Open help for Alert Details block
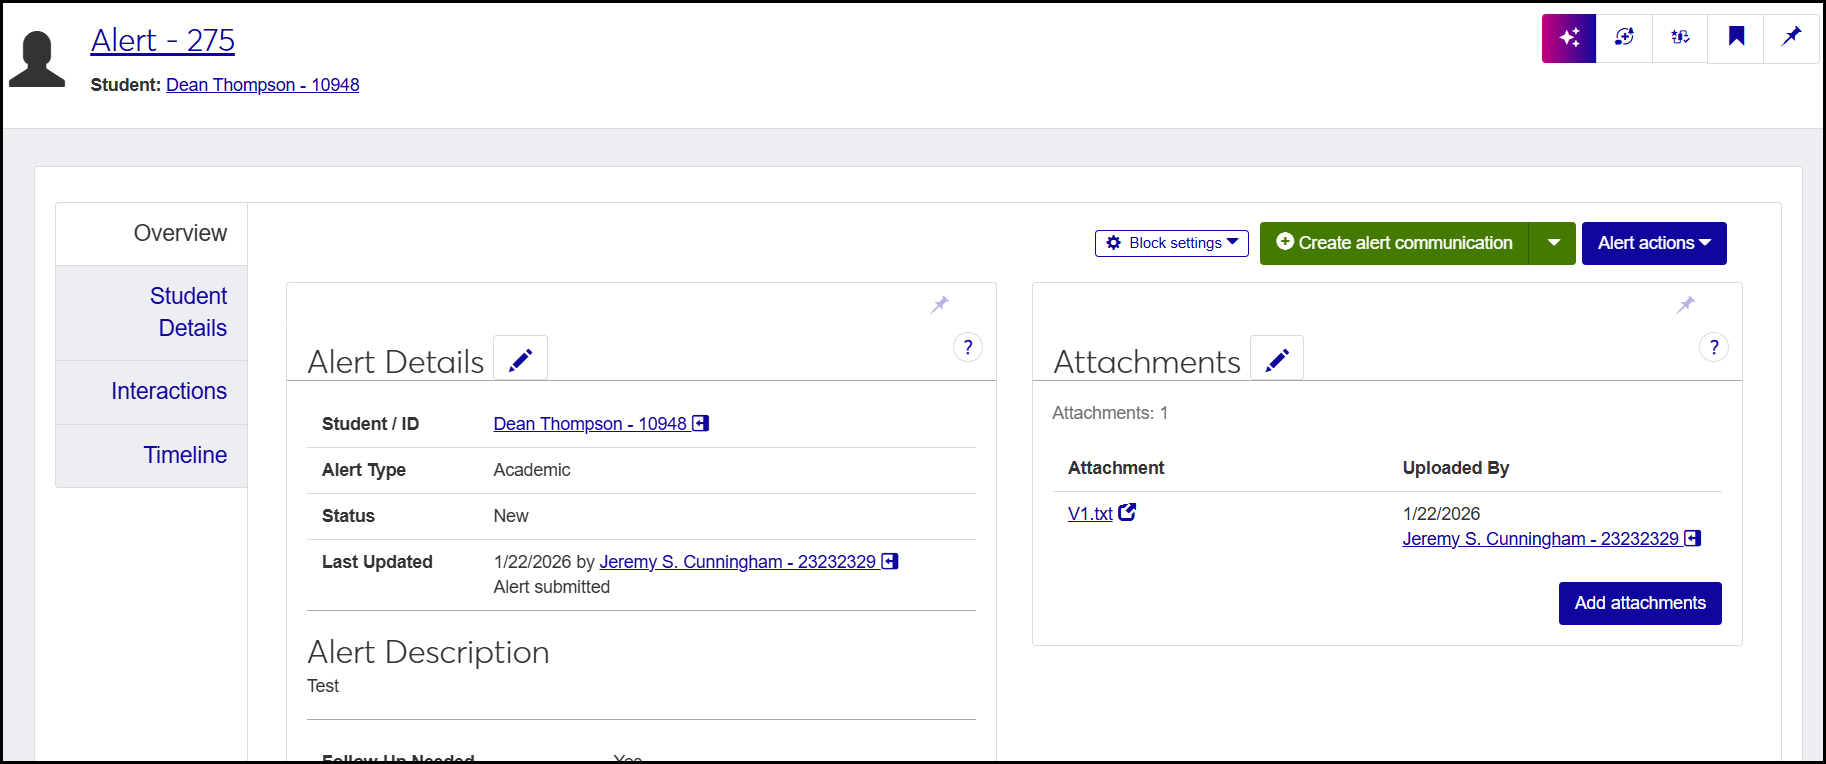The width and height of the screenshot is (1826, 764). (968, 347)
